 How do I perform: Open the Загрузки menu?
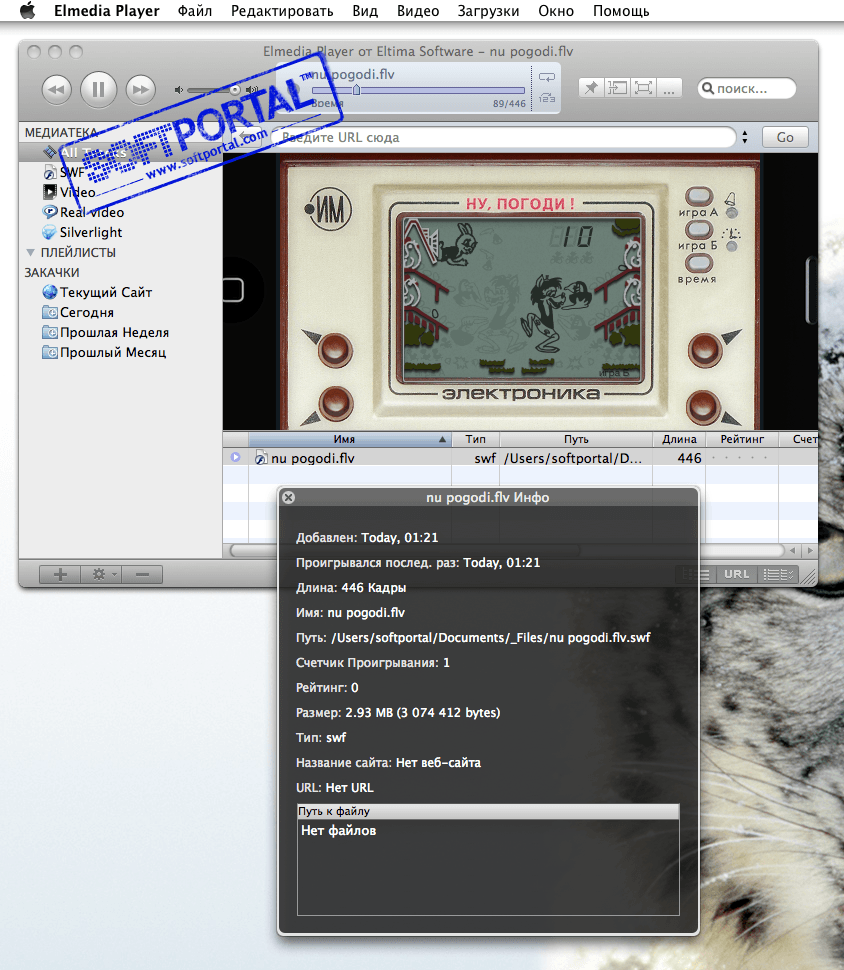click(x=488, y=11)
